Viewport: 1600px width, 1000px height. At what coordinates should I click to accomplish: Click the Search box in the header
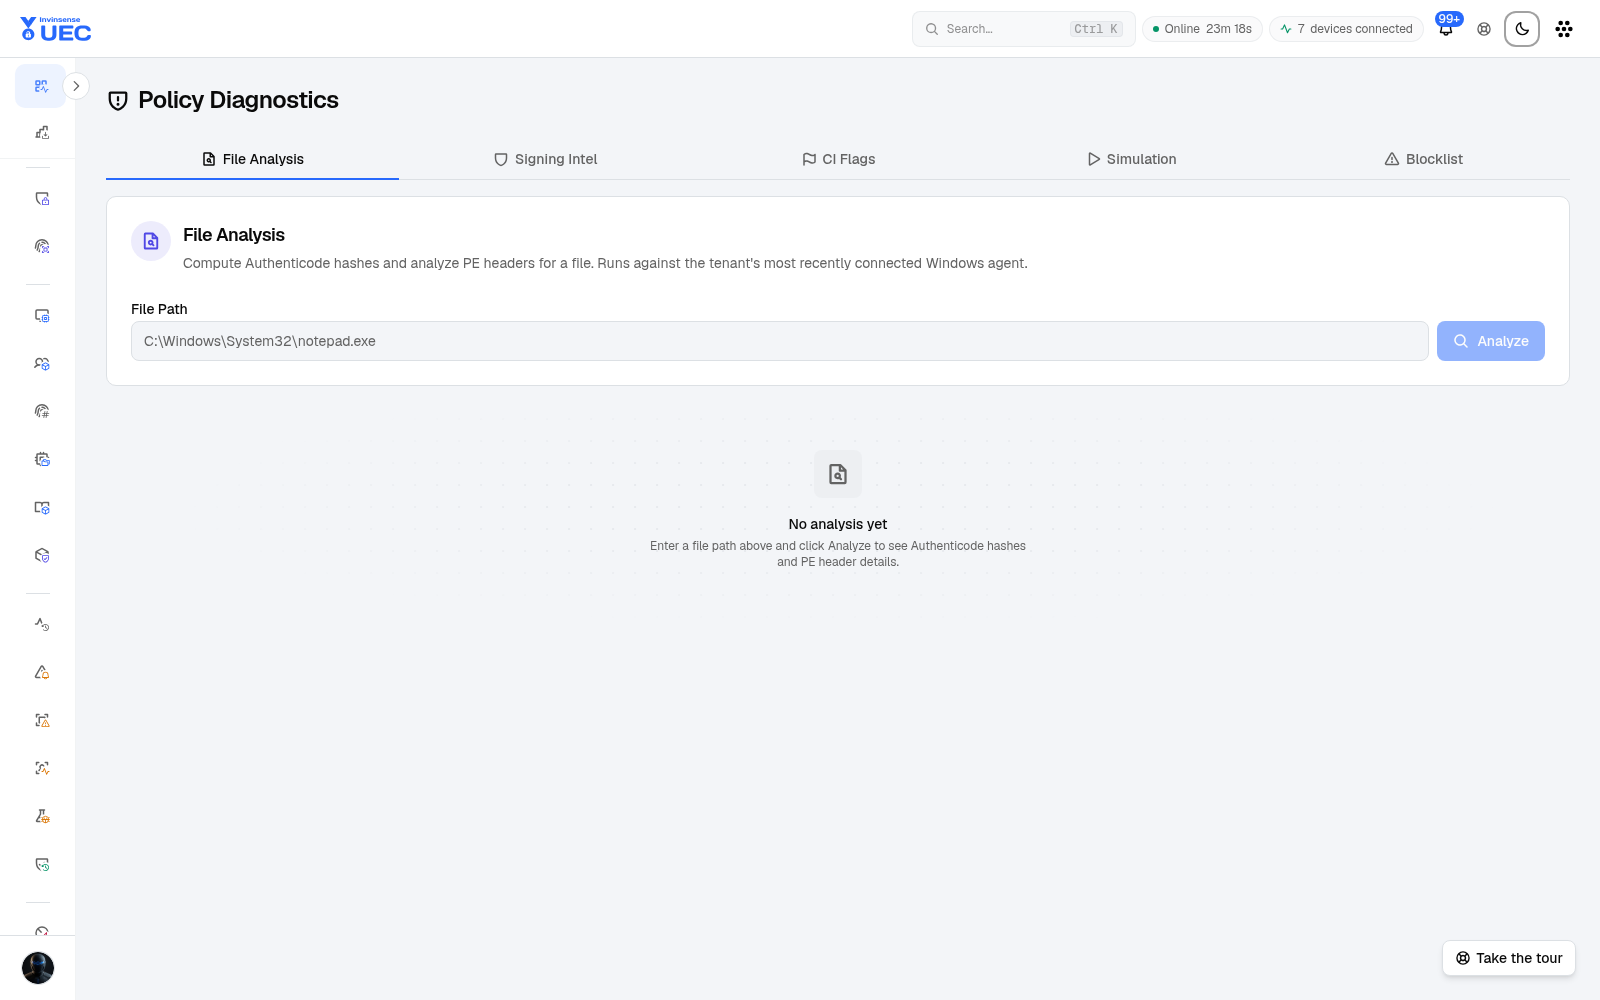click(1024, 29)
